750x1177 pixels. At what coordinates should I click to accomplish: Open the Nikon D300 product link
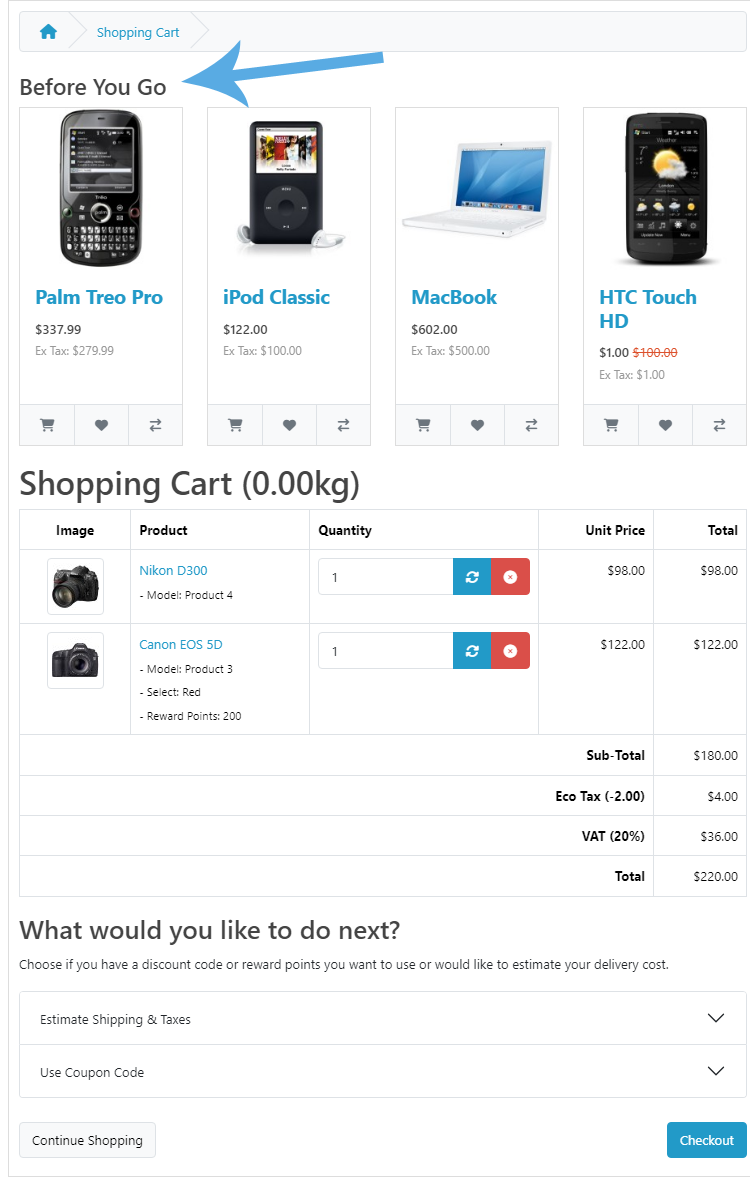click(173, 571)
